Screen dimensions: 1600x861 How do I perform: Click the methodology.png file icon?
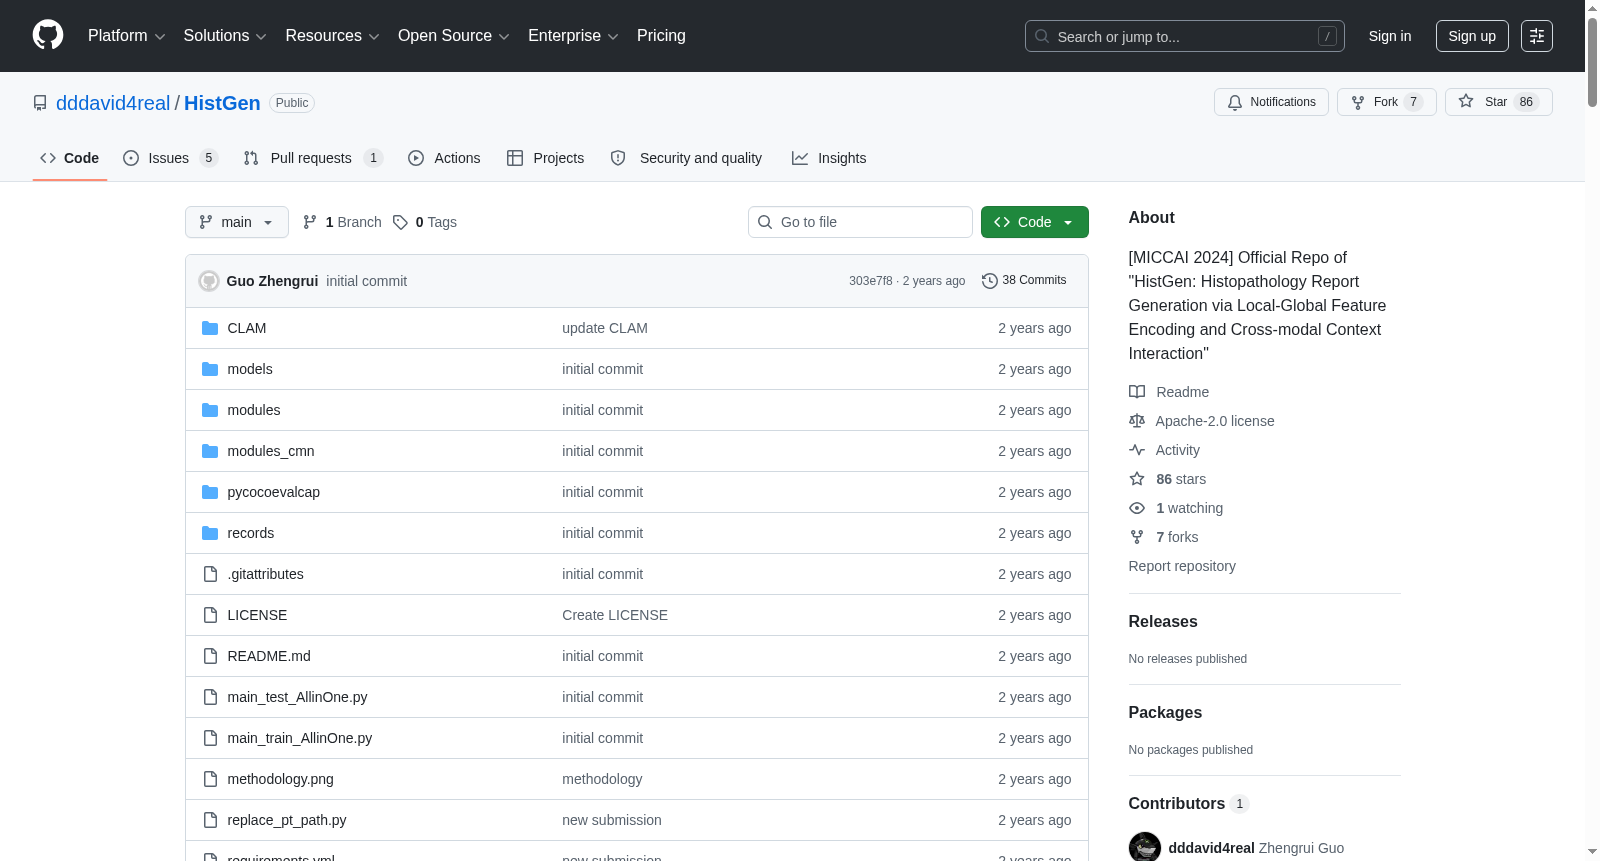(x=210, y=779)
